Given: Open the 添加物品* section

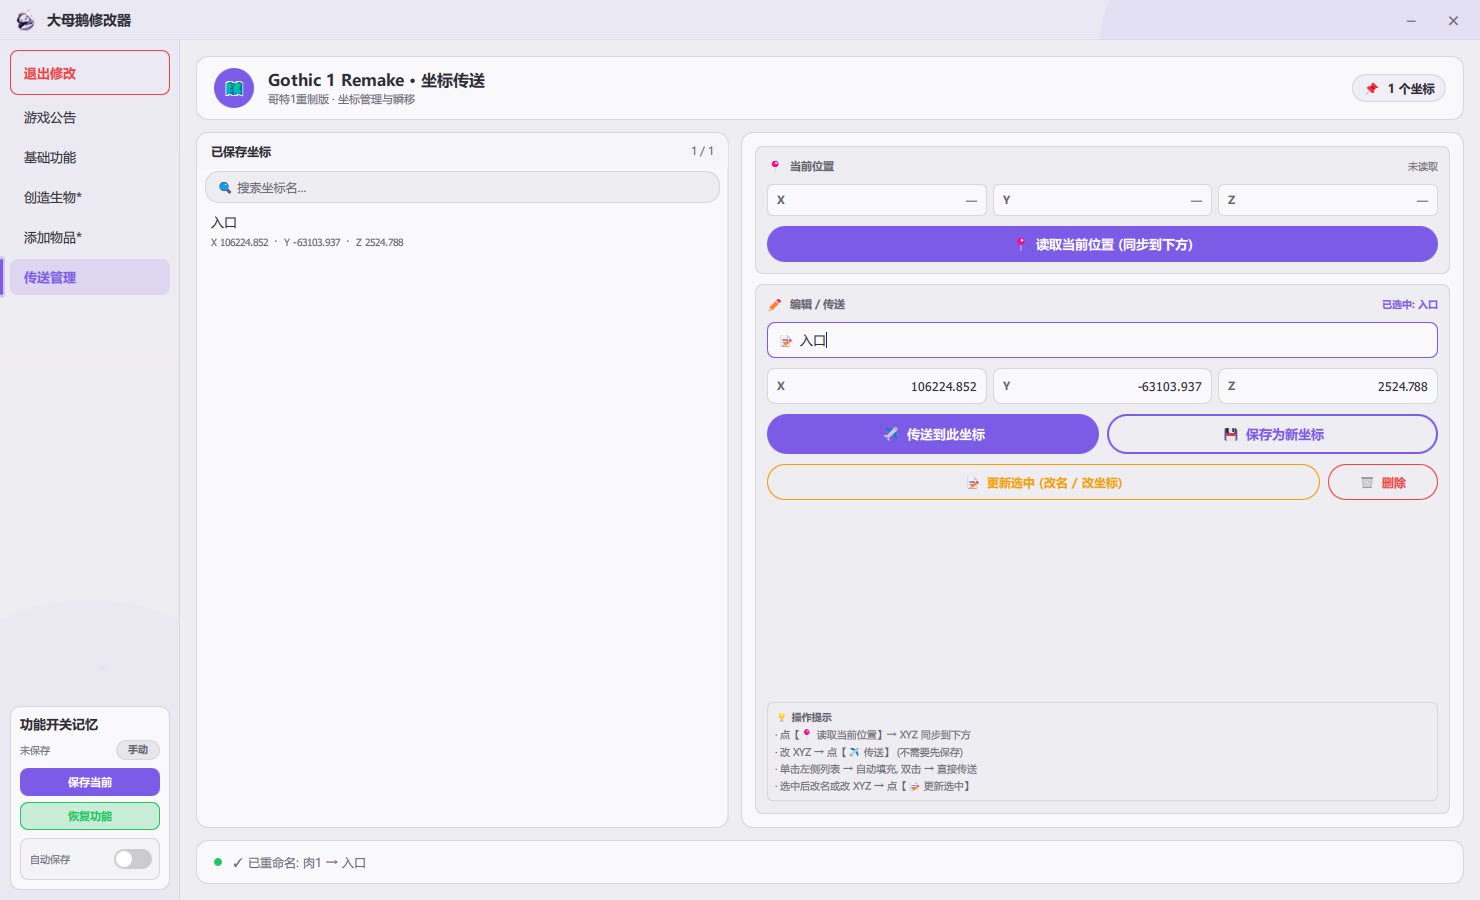Looking at the screenshot, I should click(x=90, y=237).
